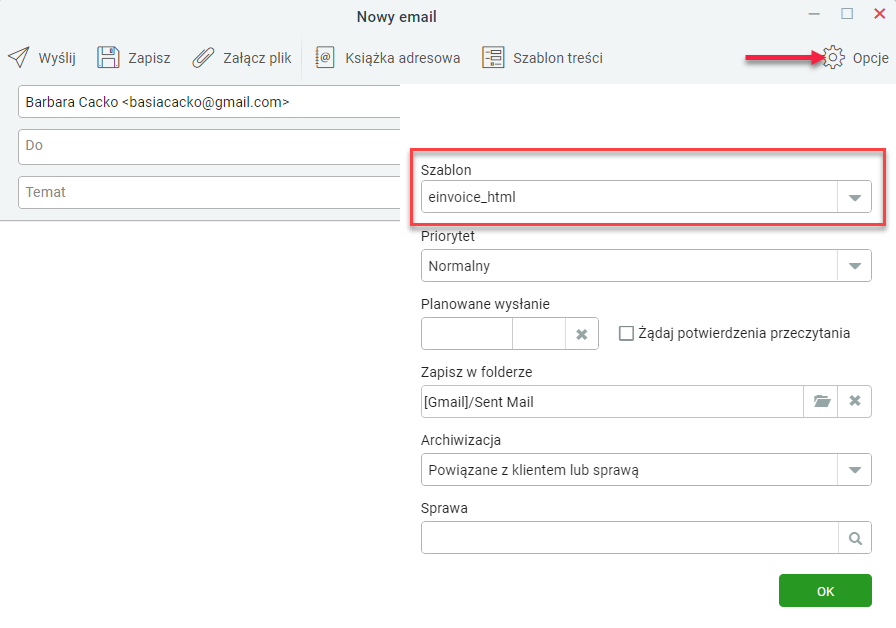Click the Opcje gear icon

[833, 58]
